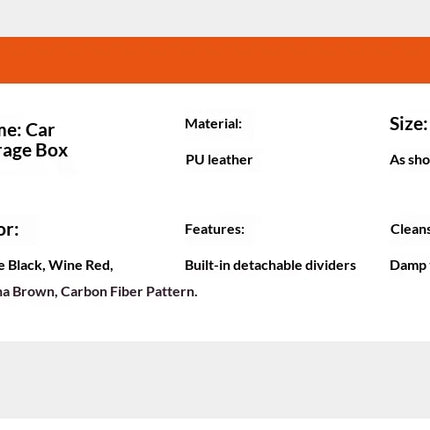
Task: Click the gray footer area below
Action: click(x=215, y=380)
